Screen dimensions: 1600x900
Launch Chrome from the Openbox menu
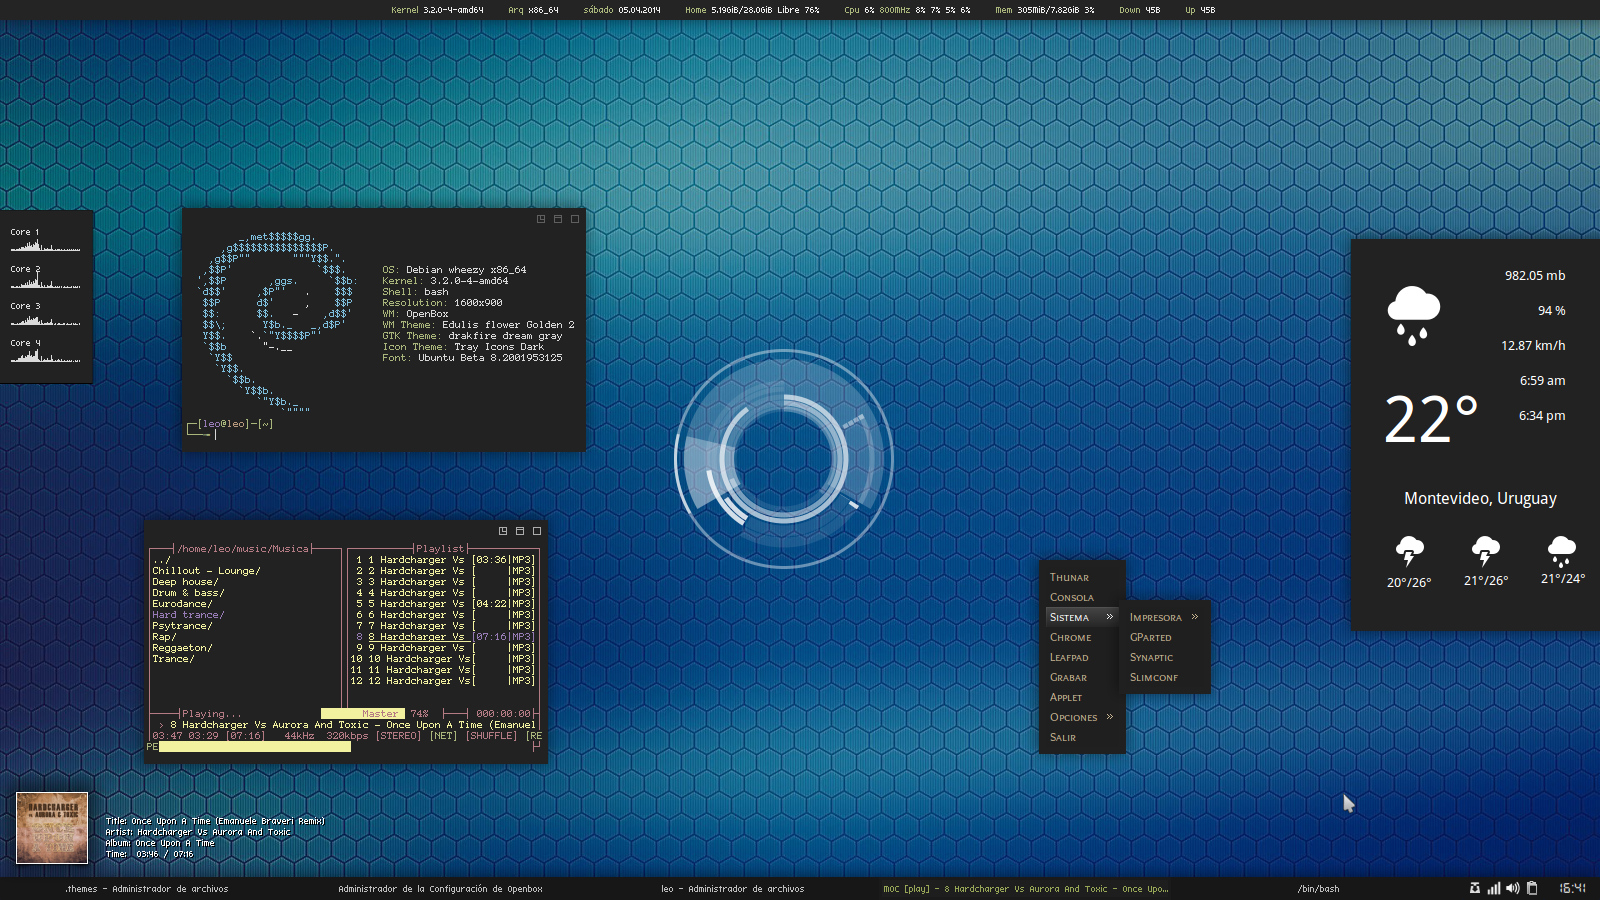coord(1082,637)
